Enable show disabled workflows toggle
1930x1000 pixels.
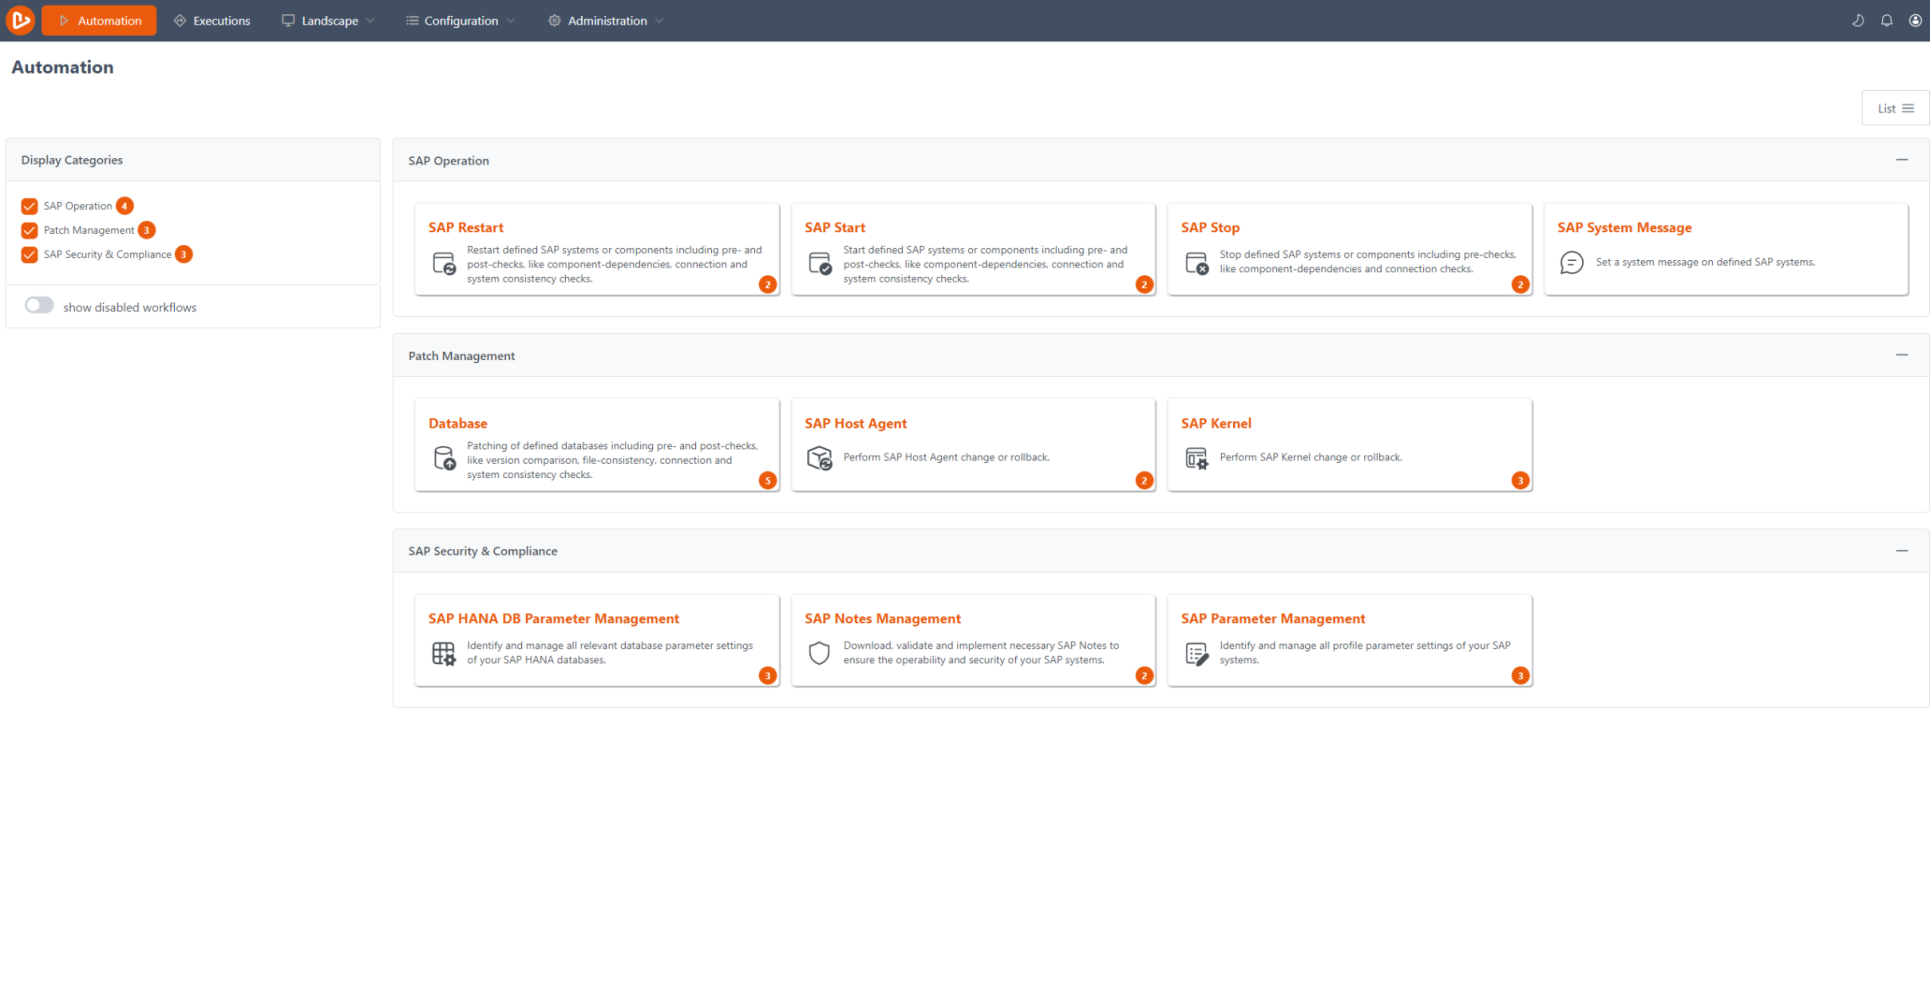(39, 306)
